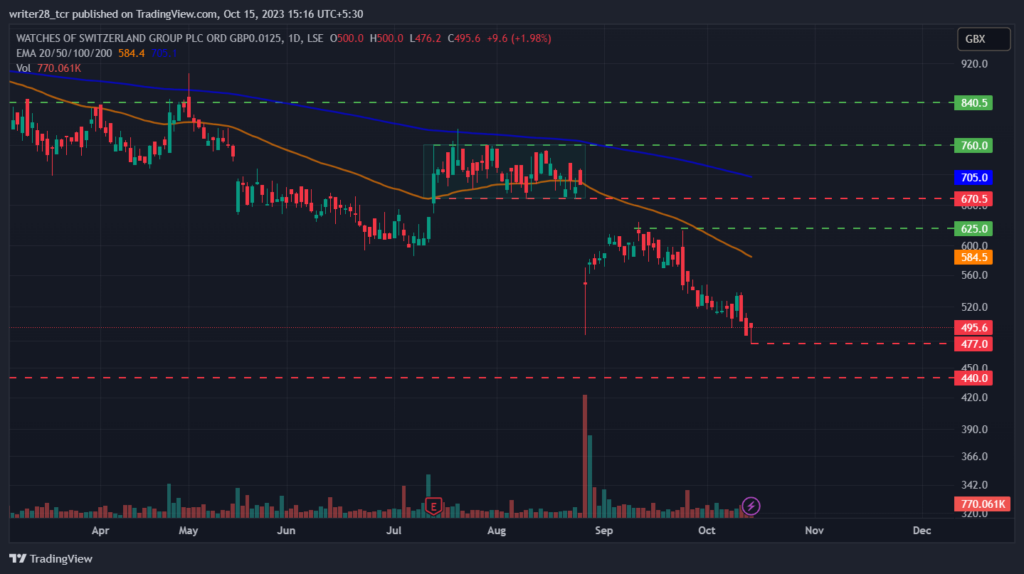The width and height of the screenshot is (1024, 574).
Task: Click the red 440.0 price label
Action: [x=973, y=378]
